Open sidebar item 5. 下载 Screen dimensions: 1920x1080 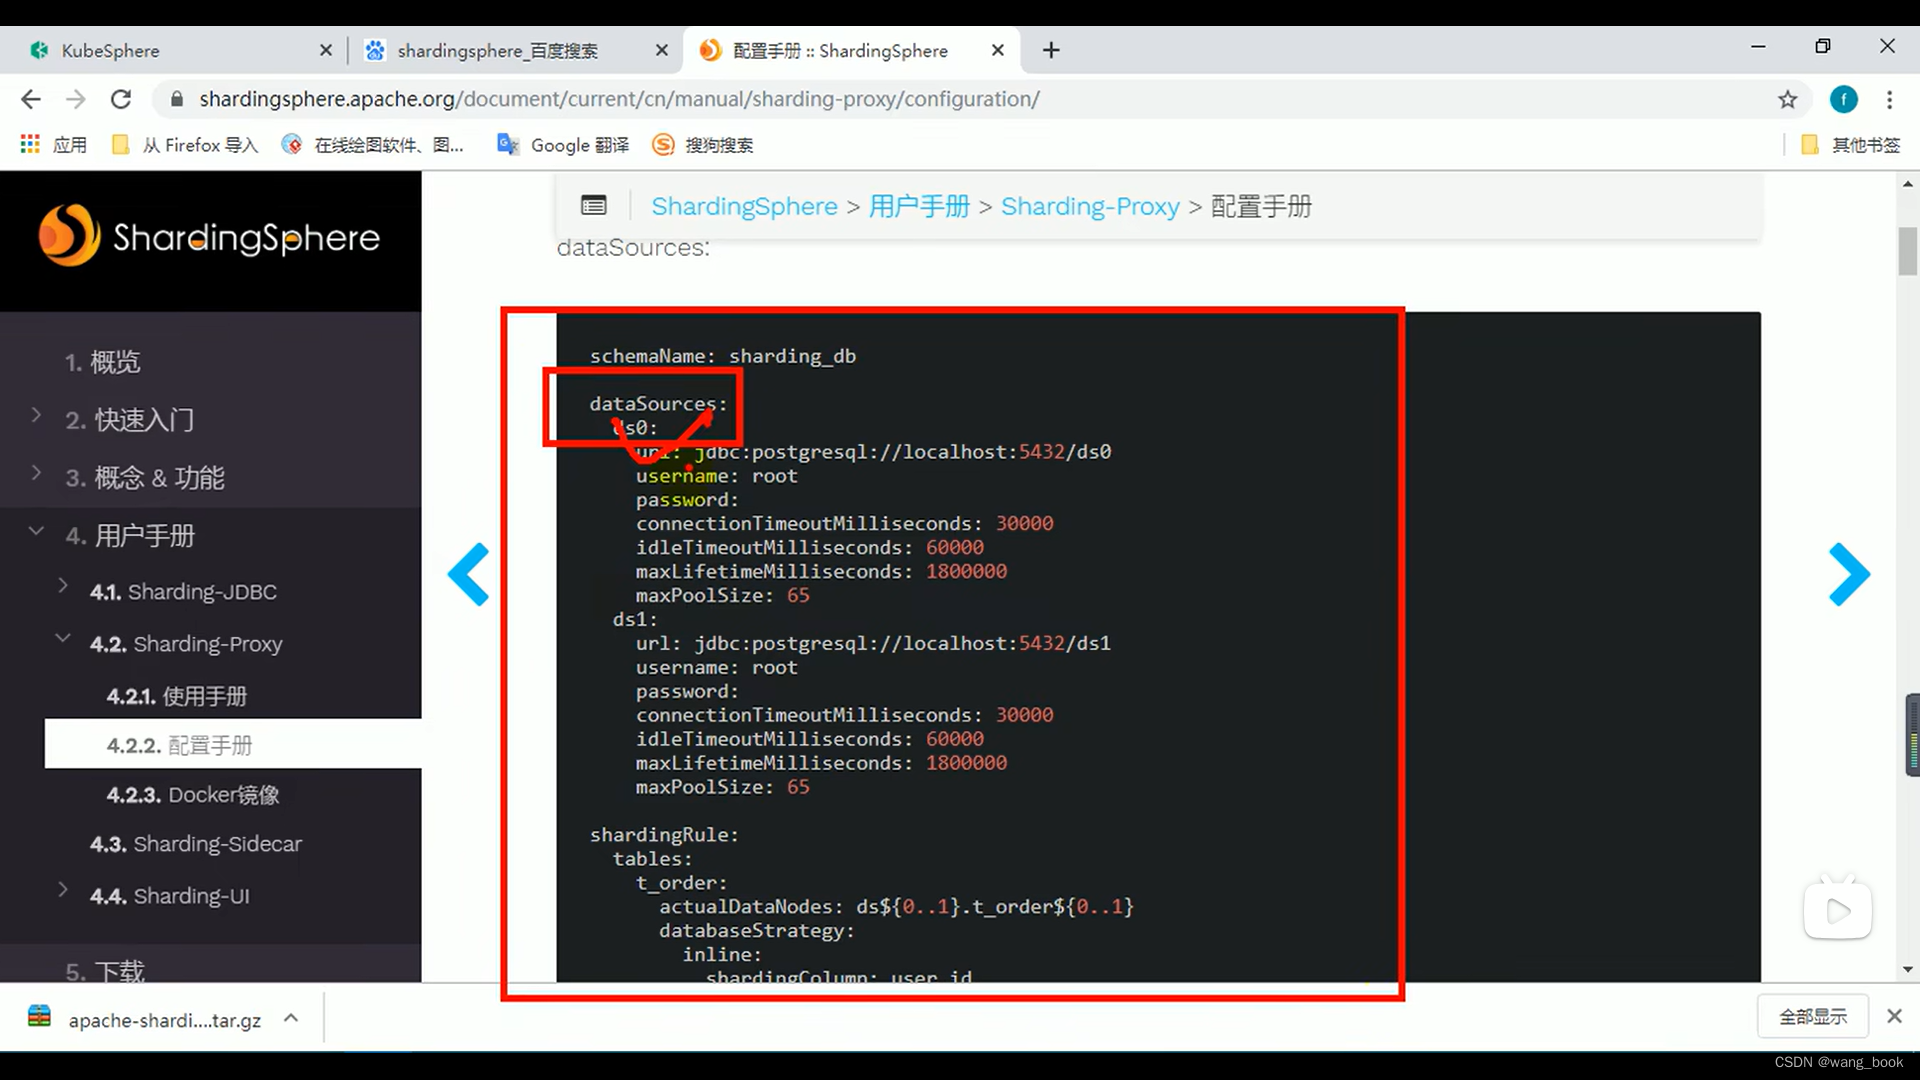pyautogui.click(x=105, y=970)
